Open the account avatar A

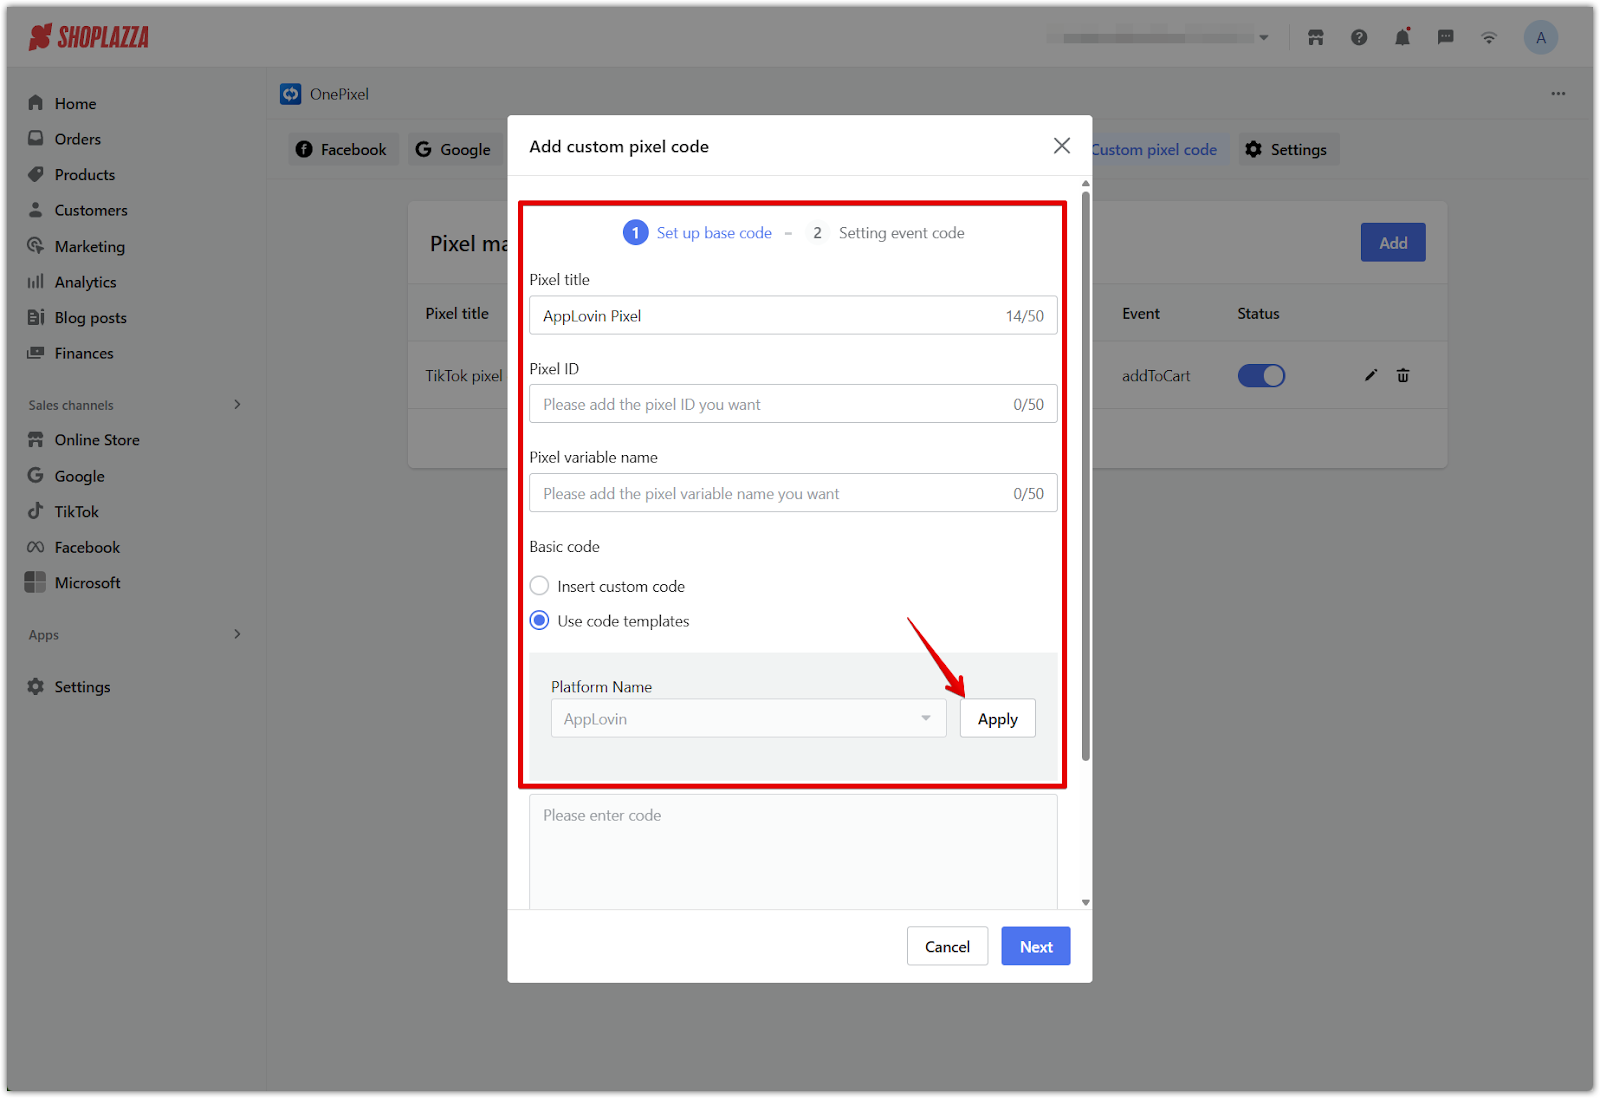[1541, 38]
